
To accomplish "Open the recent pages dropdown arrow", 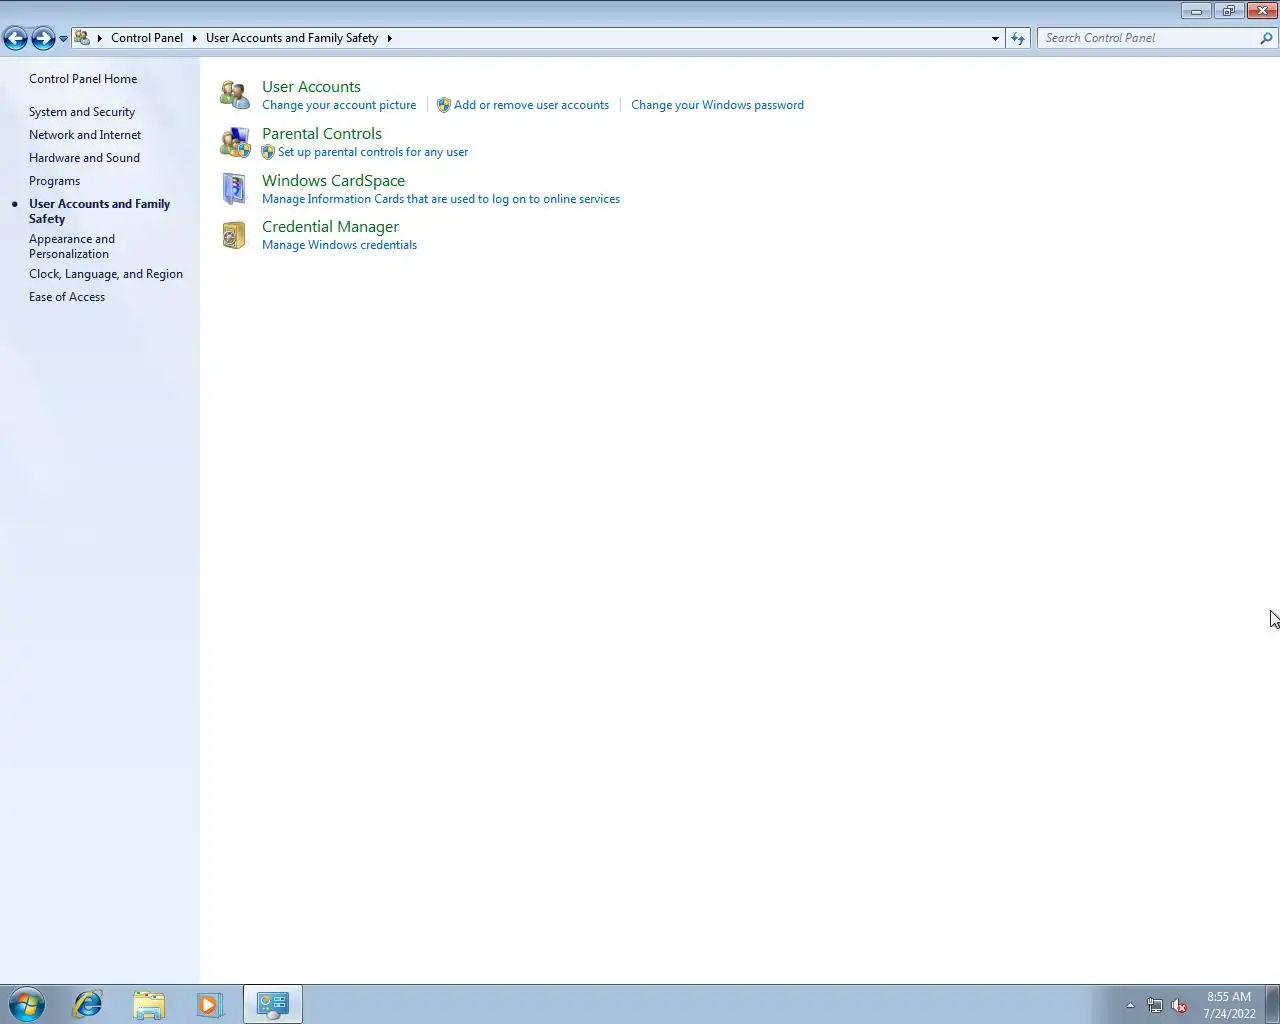I will (63, 39).
